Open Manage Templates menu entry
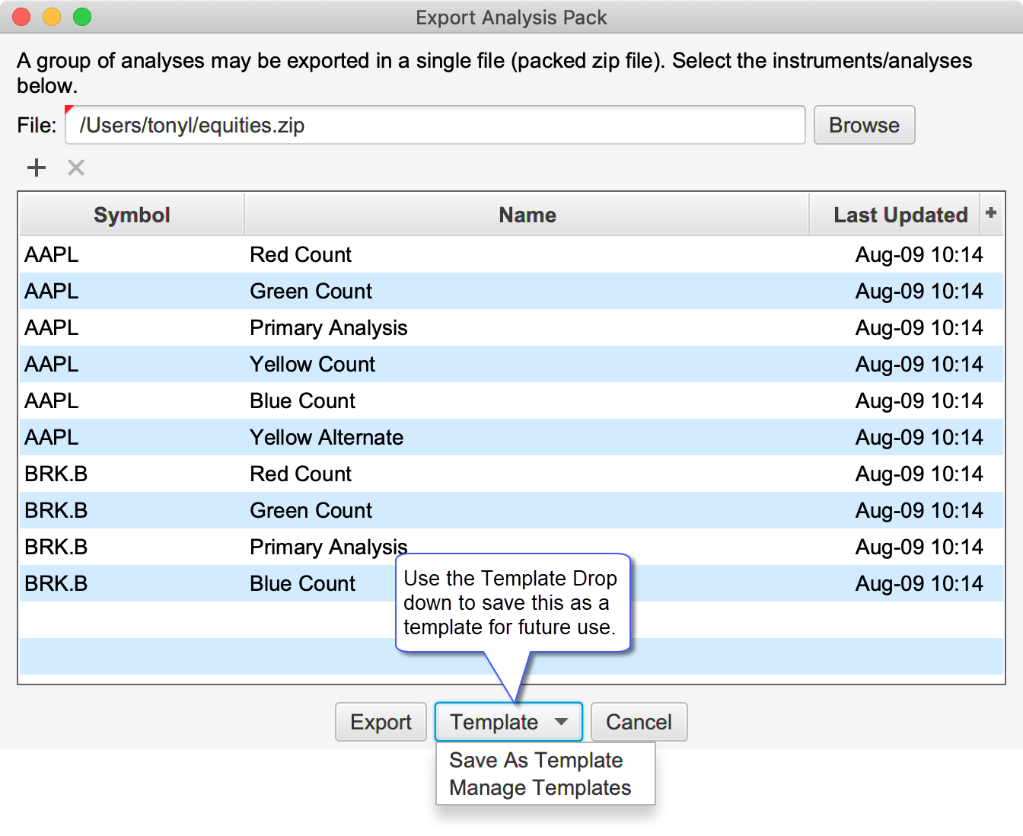1023x836 pixels. click(540, 788)
